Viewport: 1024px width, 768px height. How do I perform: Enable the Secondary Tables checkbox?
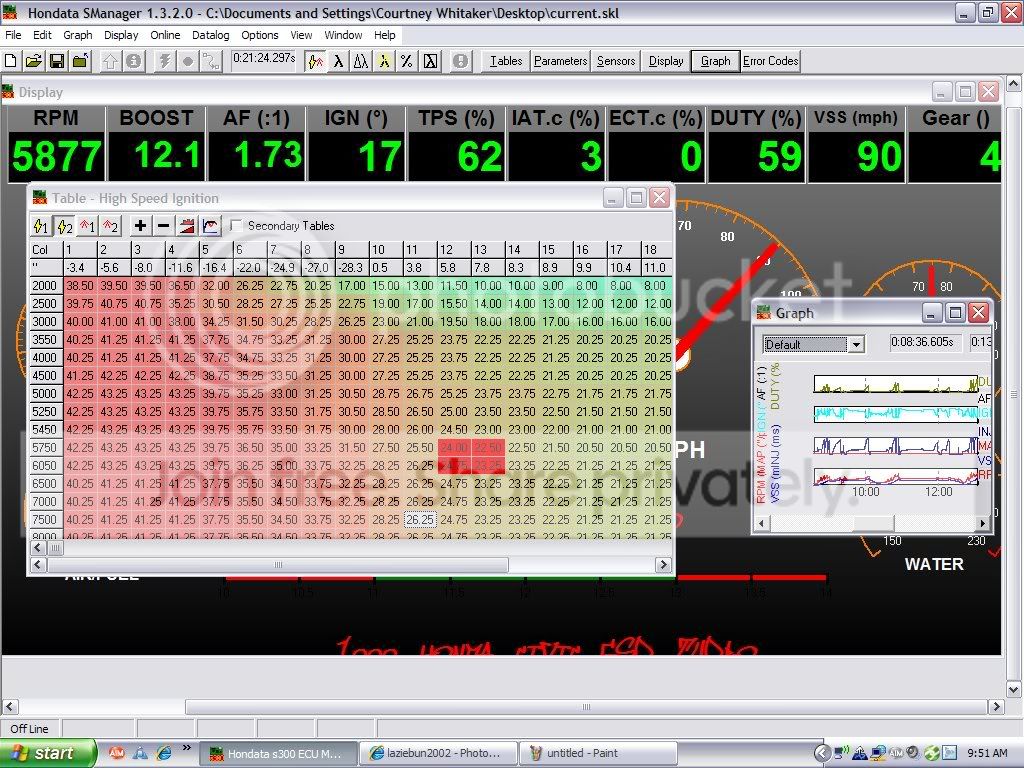pyautogui.click(x=237, y=226)
